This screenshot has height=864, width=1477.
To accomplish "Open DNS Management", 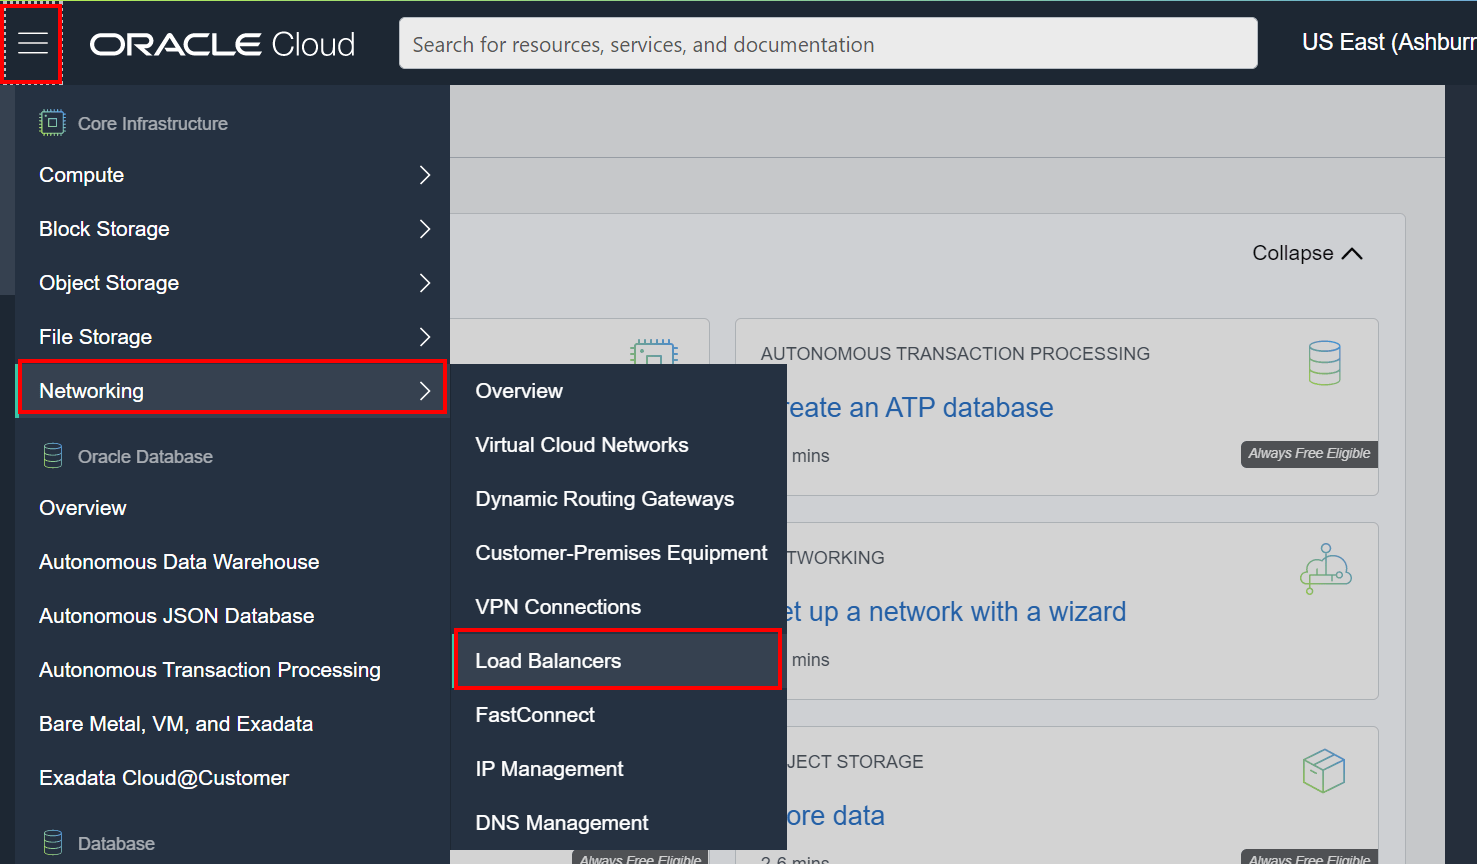I will (x=561, y=822).
